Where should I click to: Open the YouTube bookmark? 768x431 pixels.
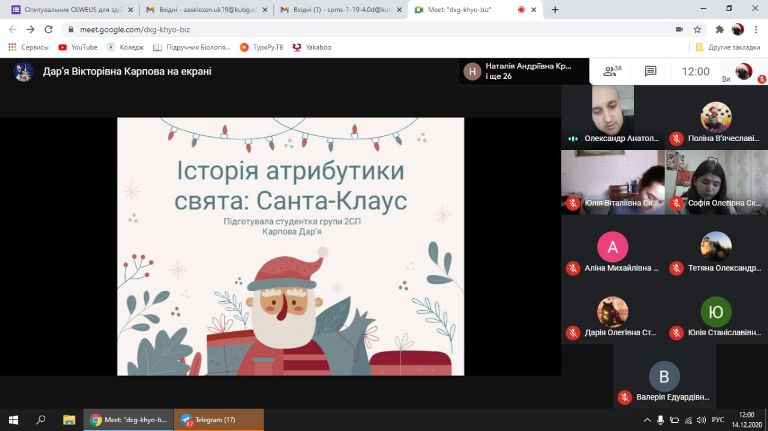(78, 47)
